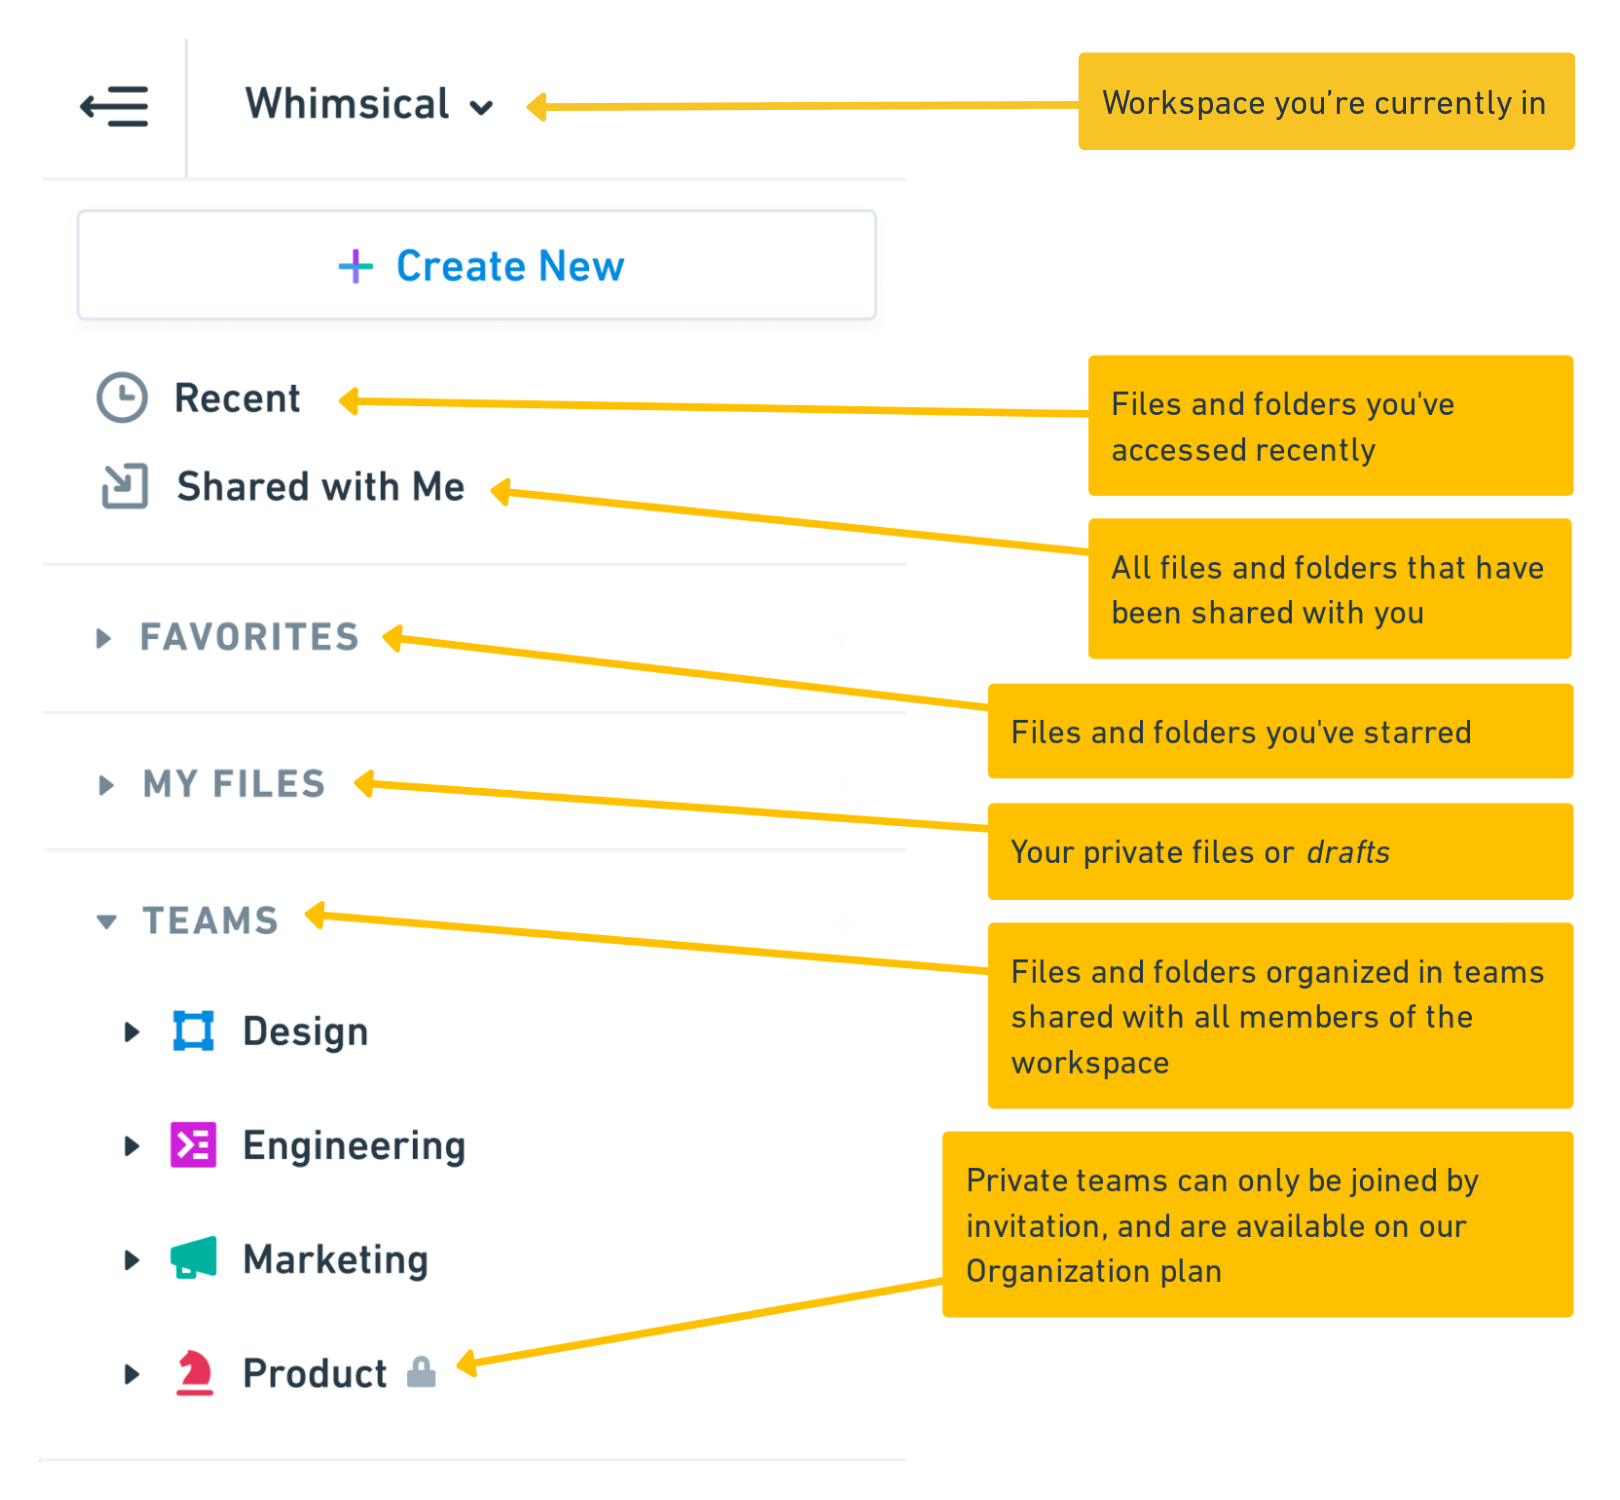Expand the Marketing team tree

[131, 1259]
